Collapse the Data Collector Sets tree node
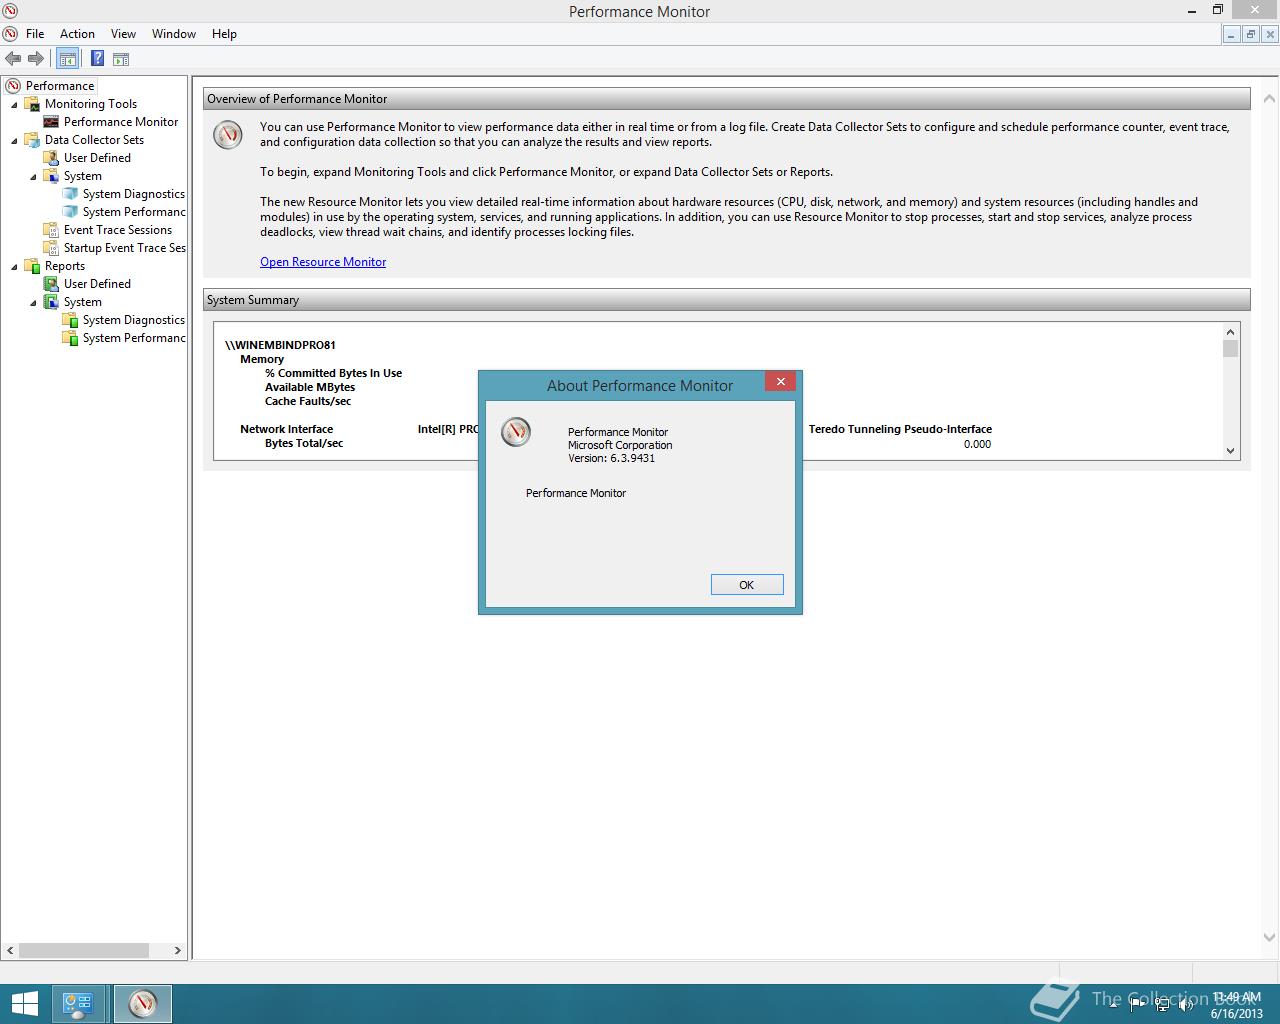This screenshot has height=1024, width=1280. click(x=15, y=141)
